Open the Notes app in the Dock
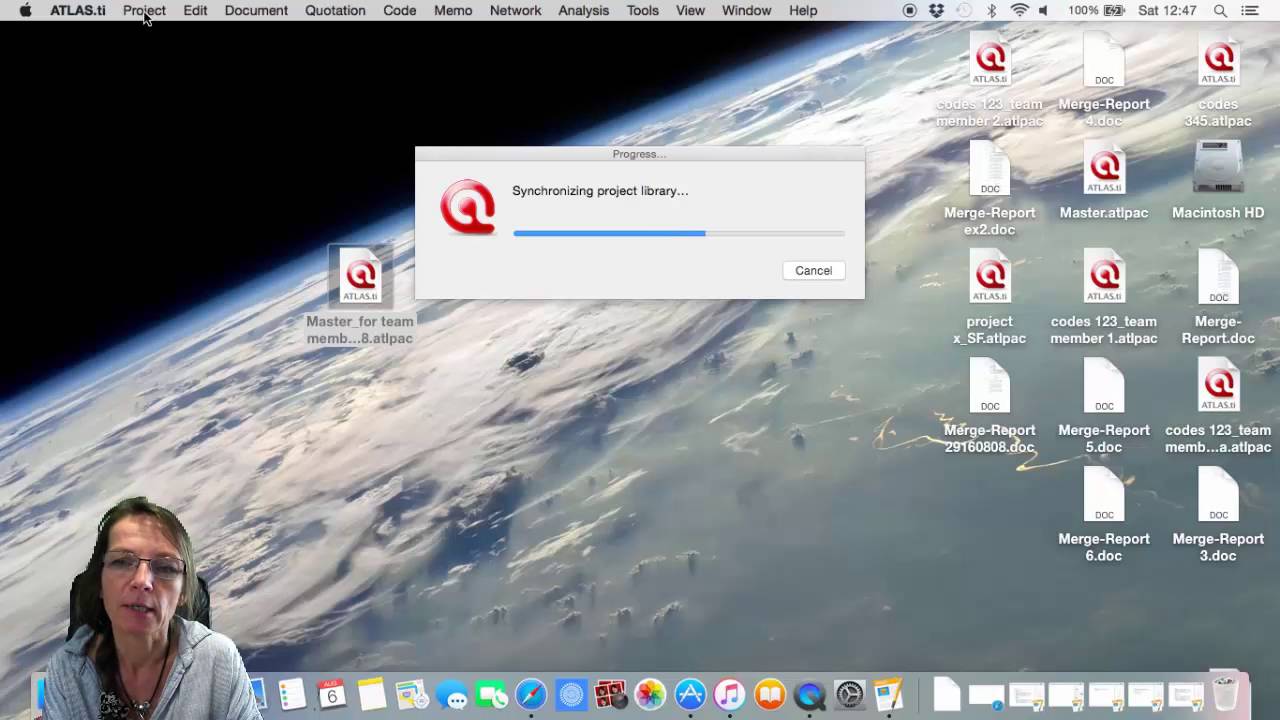Viewport: 1280px width, 720px height. click(x=372, y=694)
